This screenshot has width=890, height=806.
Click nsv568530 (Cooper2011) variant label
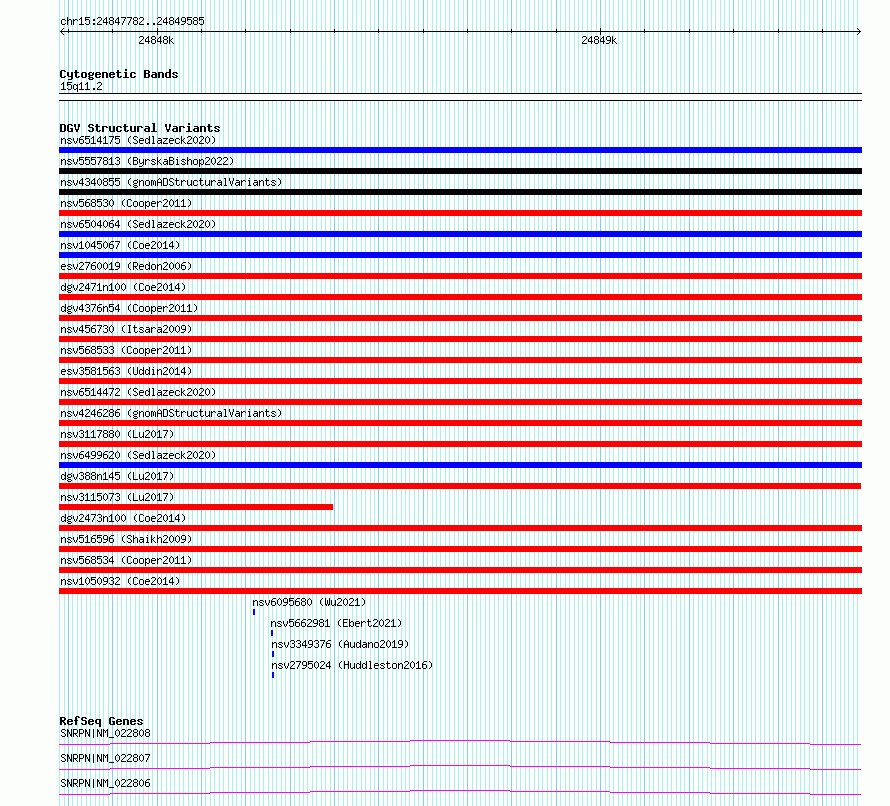126,203
